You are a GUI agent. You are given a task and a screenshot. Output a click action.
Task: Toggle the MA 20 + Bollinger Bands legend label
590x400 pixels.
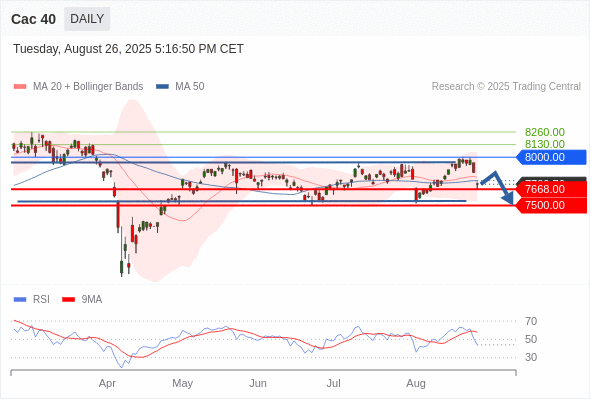pos(88,87)
